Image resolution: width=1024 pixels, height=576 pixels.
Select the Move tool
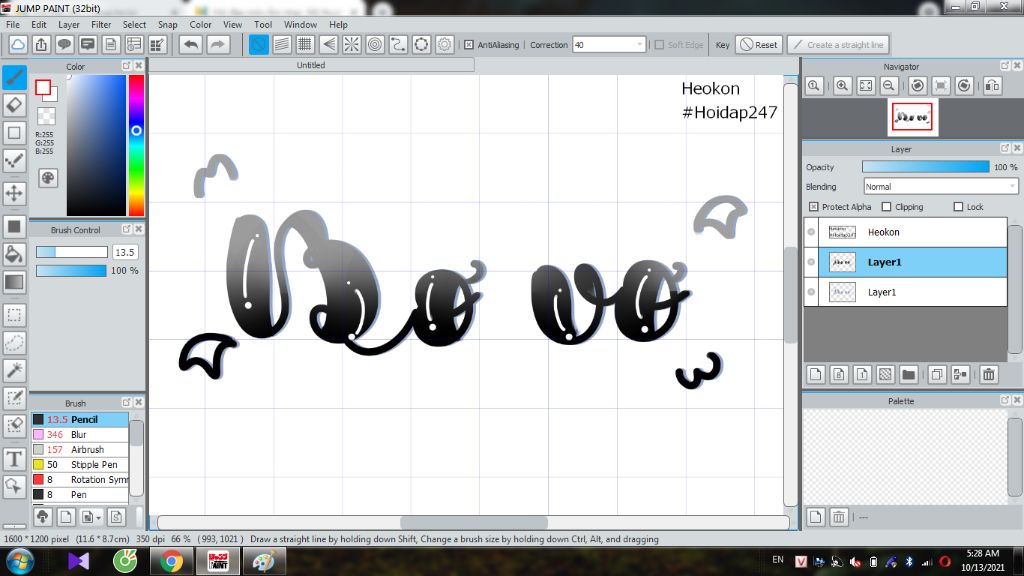(14, 193)
